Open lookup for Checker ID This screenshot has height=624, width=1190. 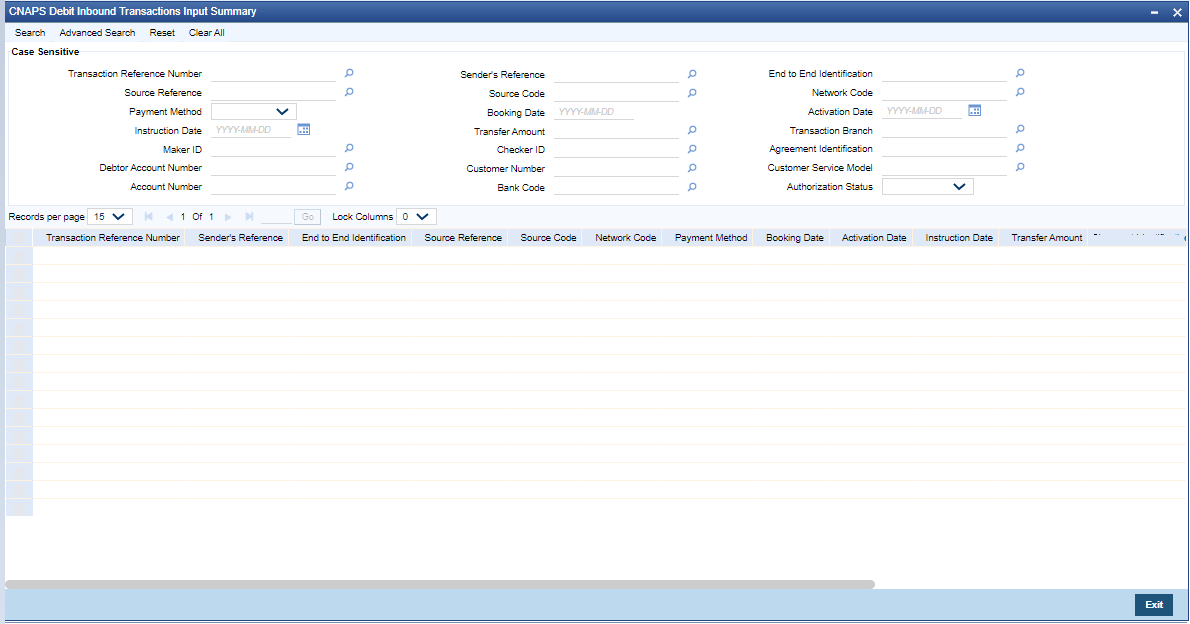[x=692, y=149]
